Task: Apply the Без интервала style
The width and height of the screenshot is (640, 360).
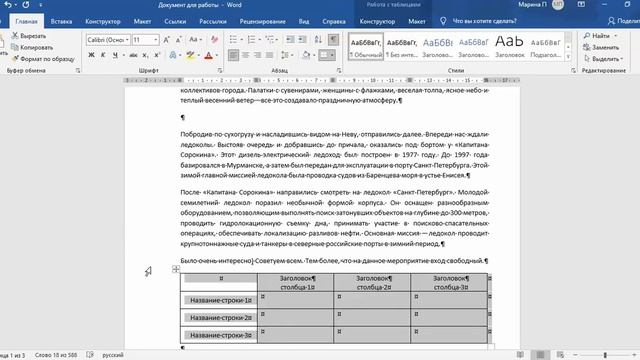Action: (402, 47)
